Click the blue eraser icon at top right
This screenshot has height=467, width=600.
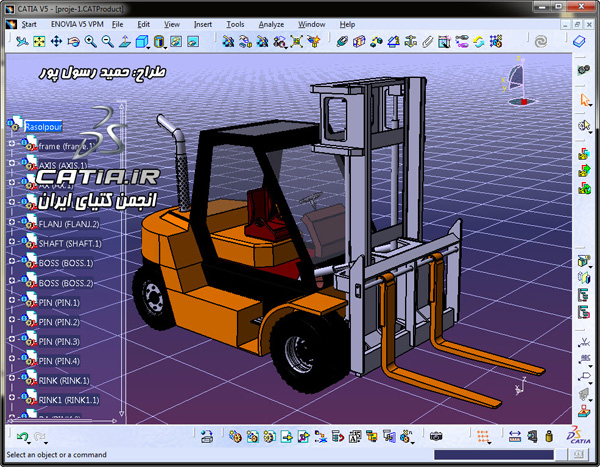click(x=579, y=41)
